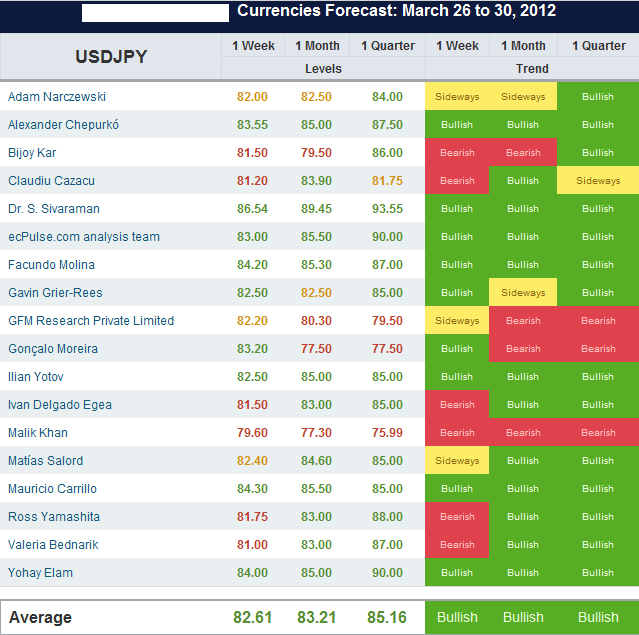Click the Facundo Molina name link
639x635 pixels.
coord(51,265)
